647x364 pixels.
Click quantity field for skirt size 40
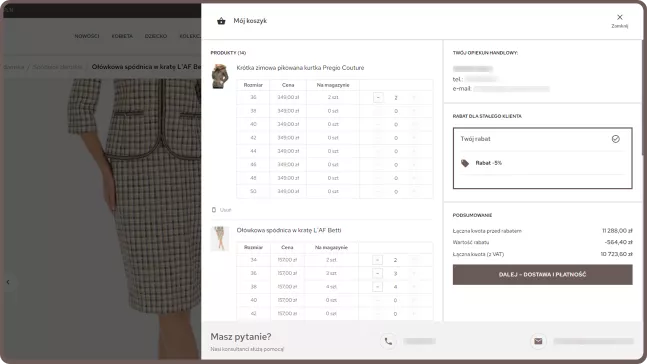(x=395, y=300)
